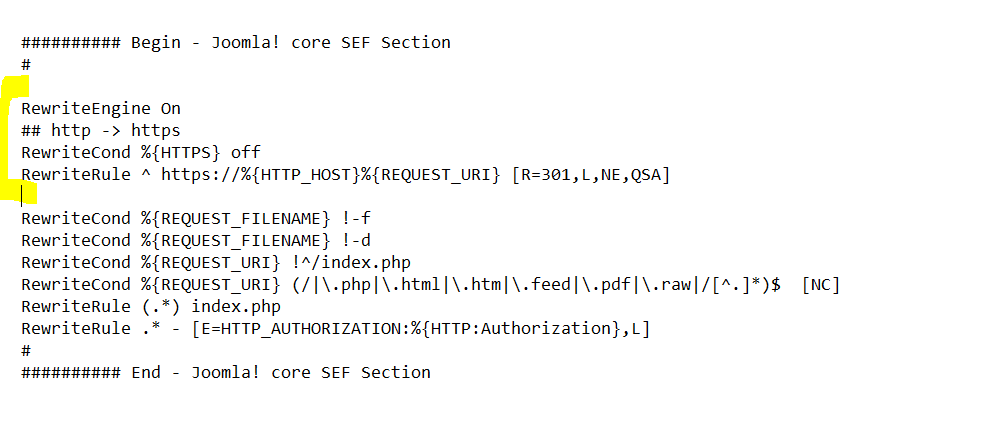Click the single '#' line under the Begin comment
This screenshot has width=989, height=436.
coord(26,64)
